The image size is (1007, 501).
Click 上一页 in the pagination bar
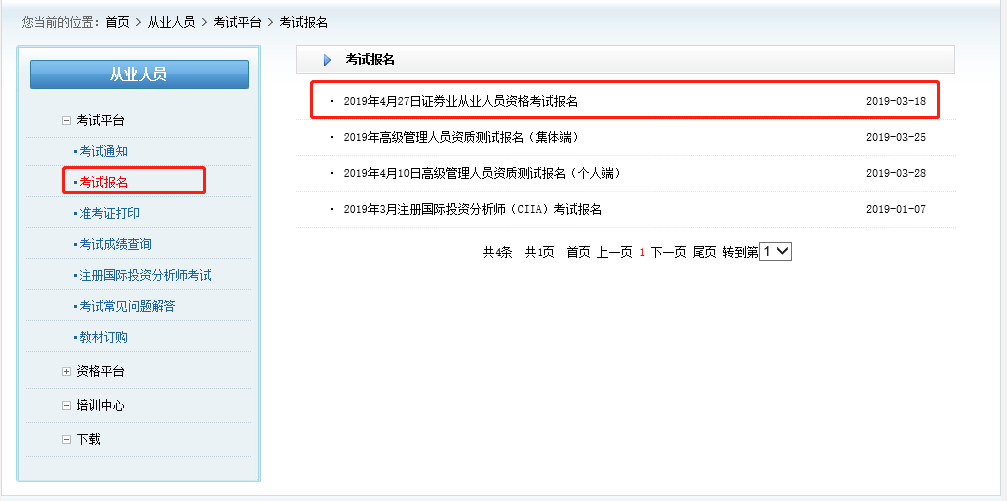tap(615, 252)
